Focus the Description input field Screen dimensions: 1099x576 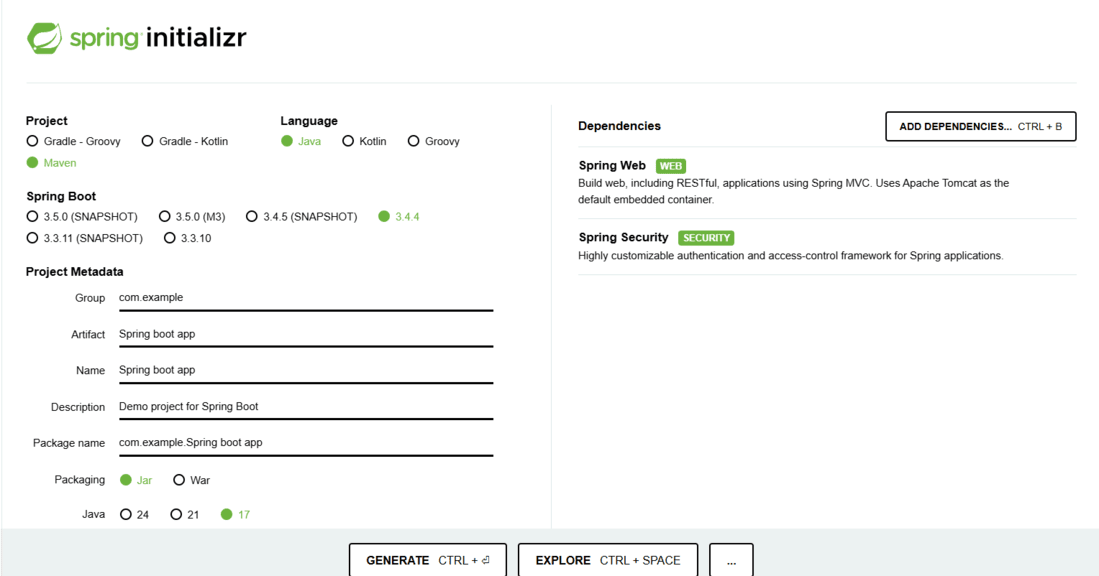coord(306,406)
